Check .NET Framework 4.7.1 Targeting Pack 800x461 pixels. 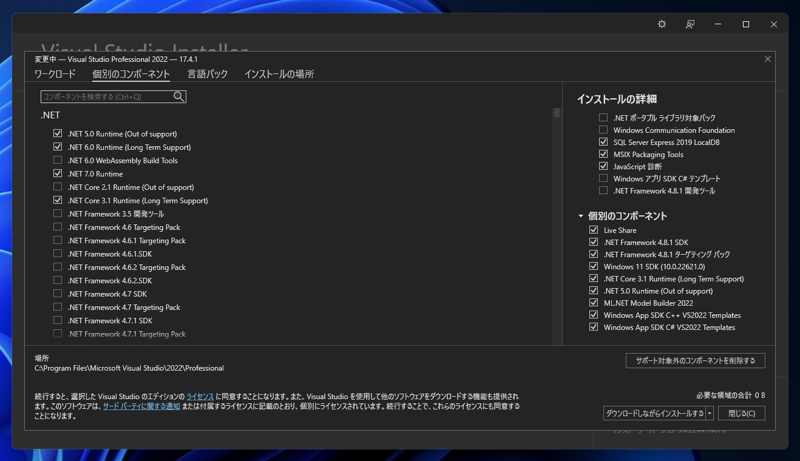[58, 334]
